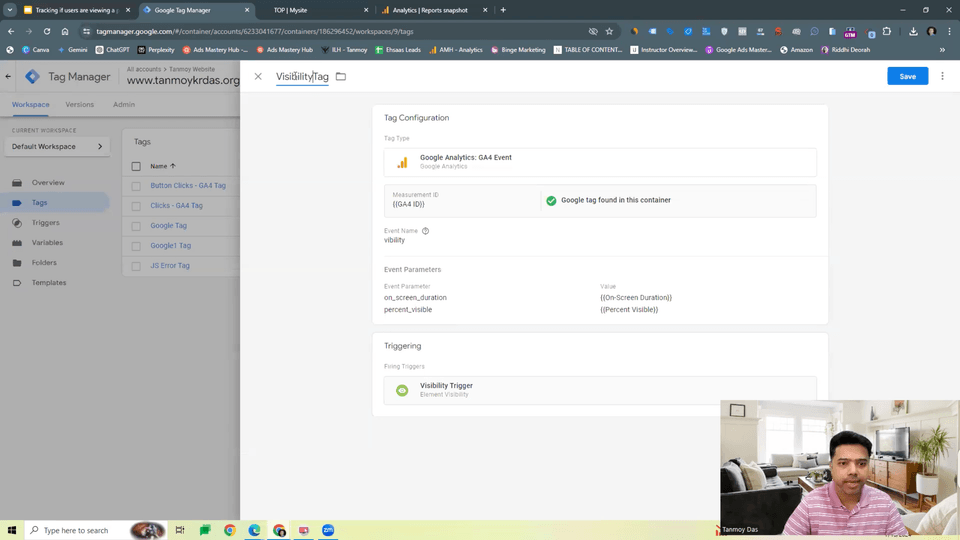The height and width of the screenshot is (540, 960).
Task: Click the GA4 Event bar chart icon
Action: [x=402, y=162]
